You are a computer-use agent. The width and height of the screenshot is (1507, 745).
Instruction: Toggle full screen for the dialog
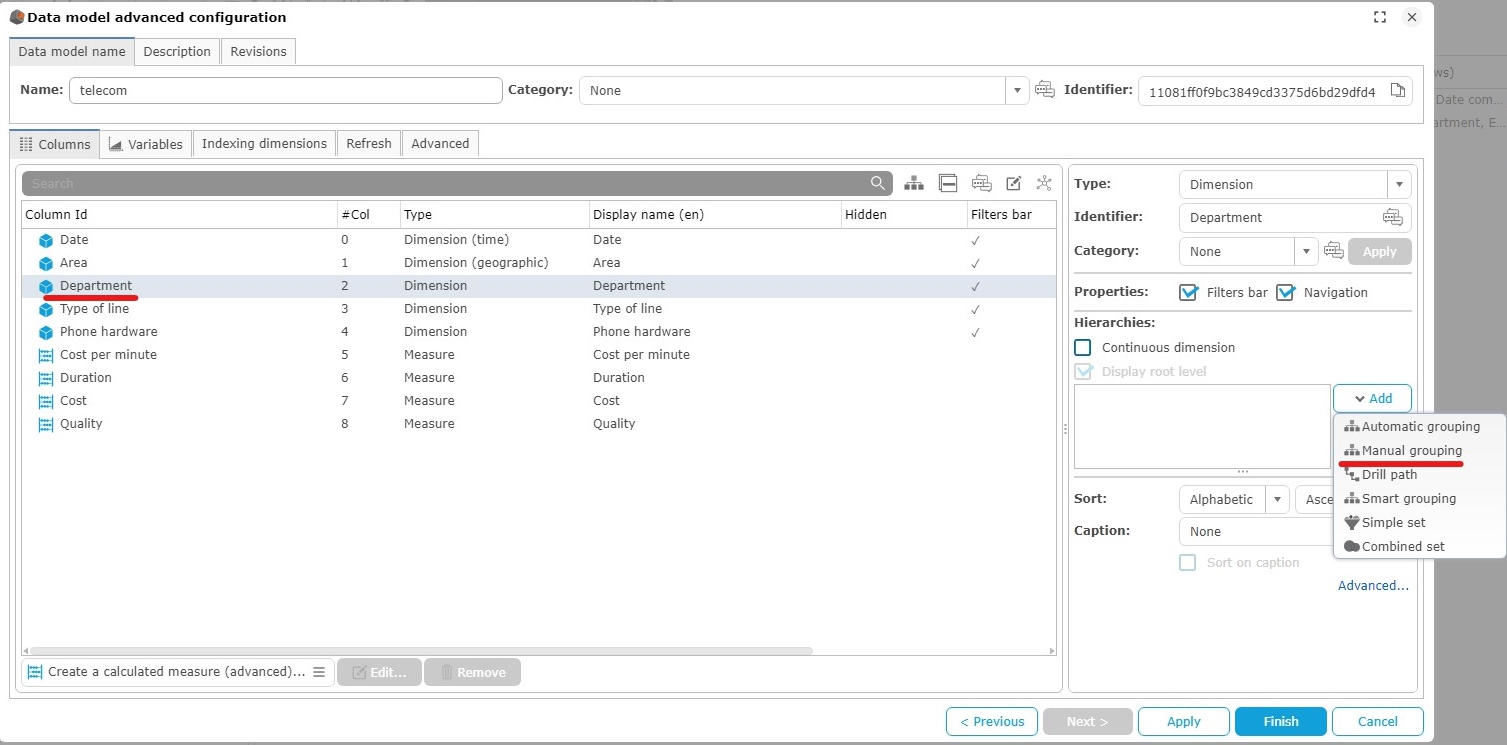1380,17
